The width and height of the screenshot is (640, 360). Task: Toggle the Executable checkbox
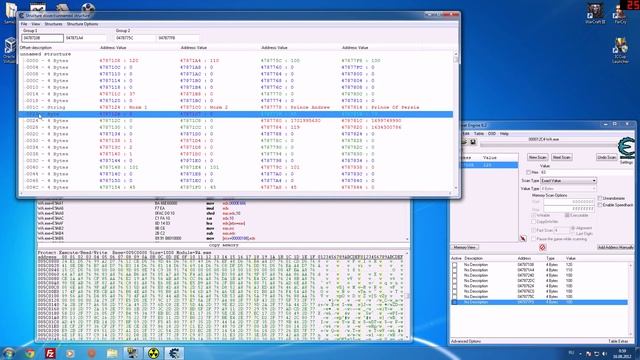click(x=567, y=215)
